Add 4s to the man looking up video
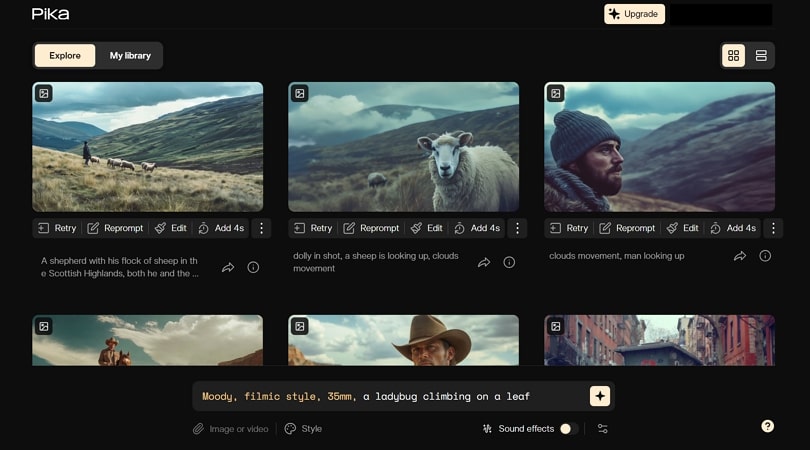The image size is (810, 450). (x=733, y=228)
